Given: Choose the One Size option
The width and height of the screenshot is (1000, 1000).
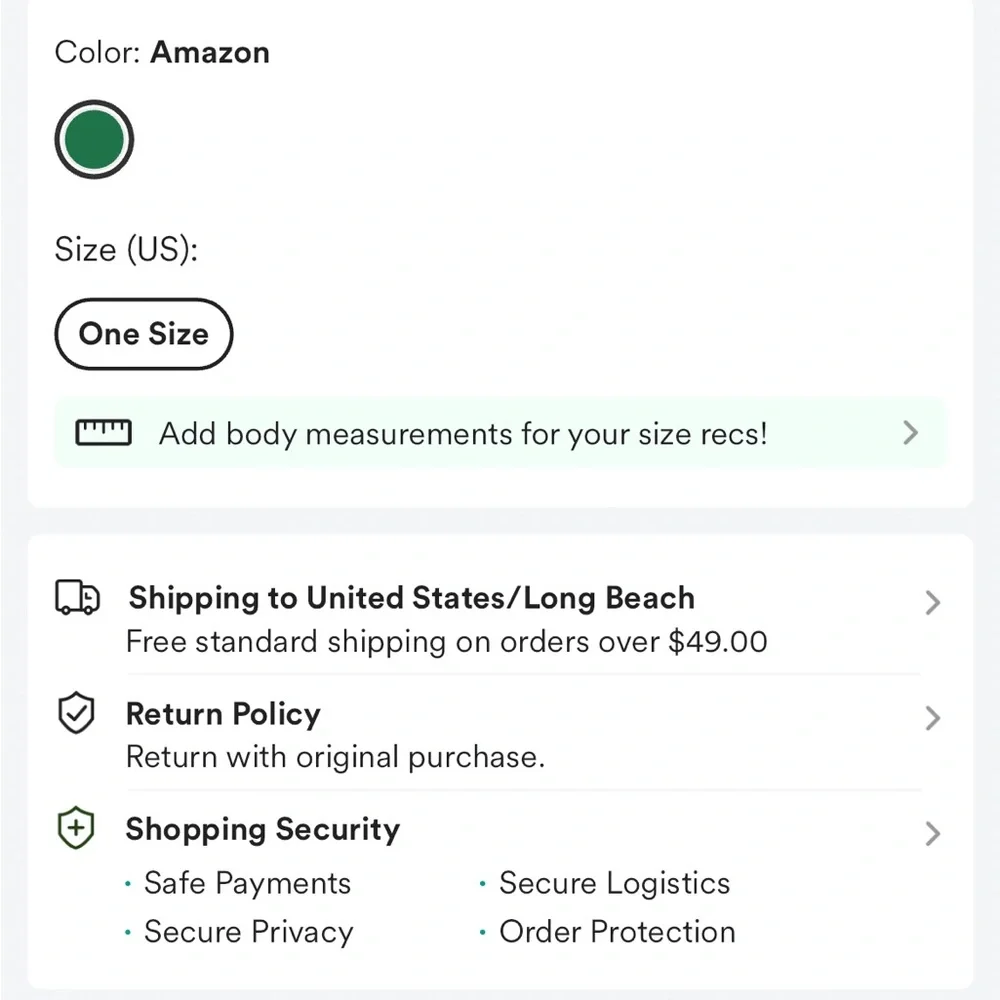Looking at the screenshot, I should (144, 334).
